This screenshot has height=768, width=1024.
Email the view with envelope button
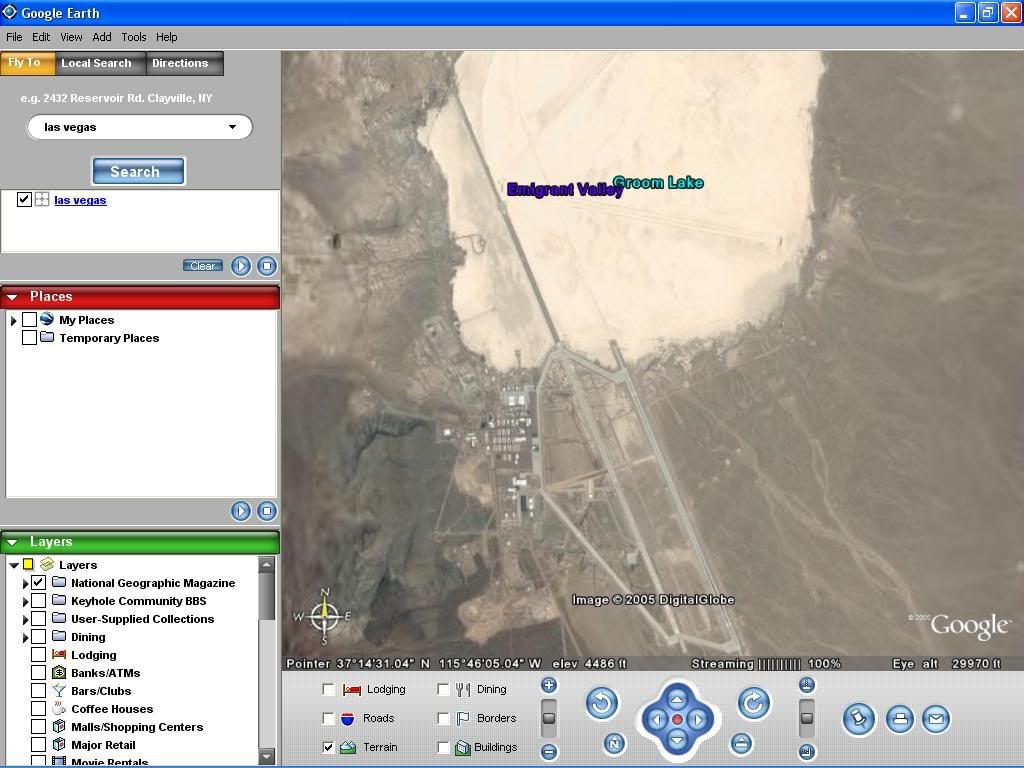[936, 719]
